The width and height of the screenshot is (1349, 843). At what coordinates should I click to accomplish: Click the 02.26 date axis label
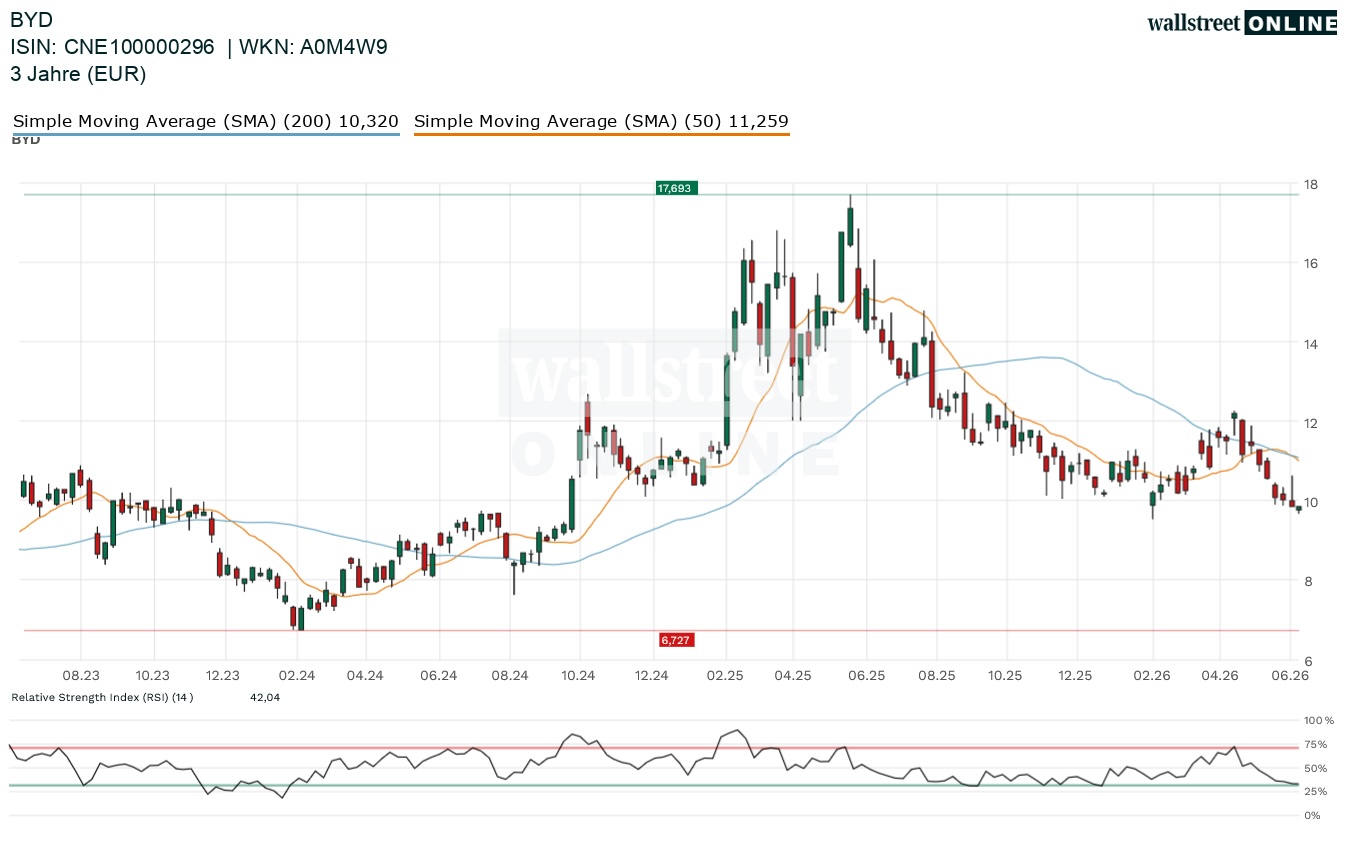coord(1153,675)
